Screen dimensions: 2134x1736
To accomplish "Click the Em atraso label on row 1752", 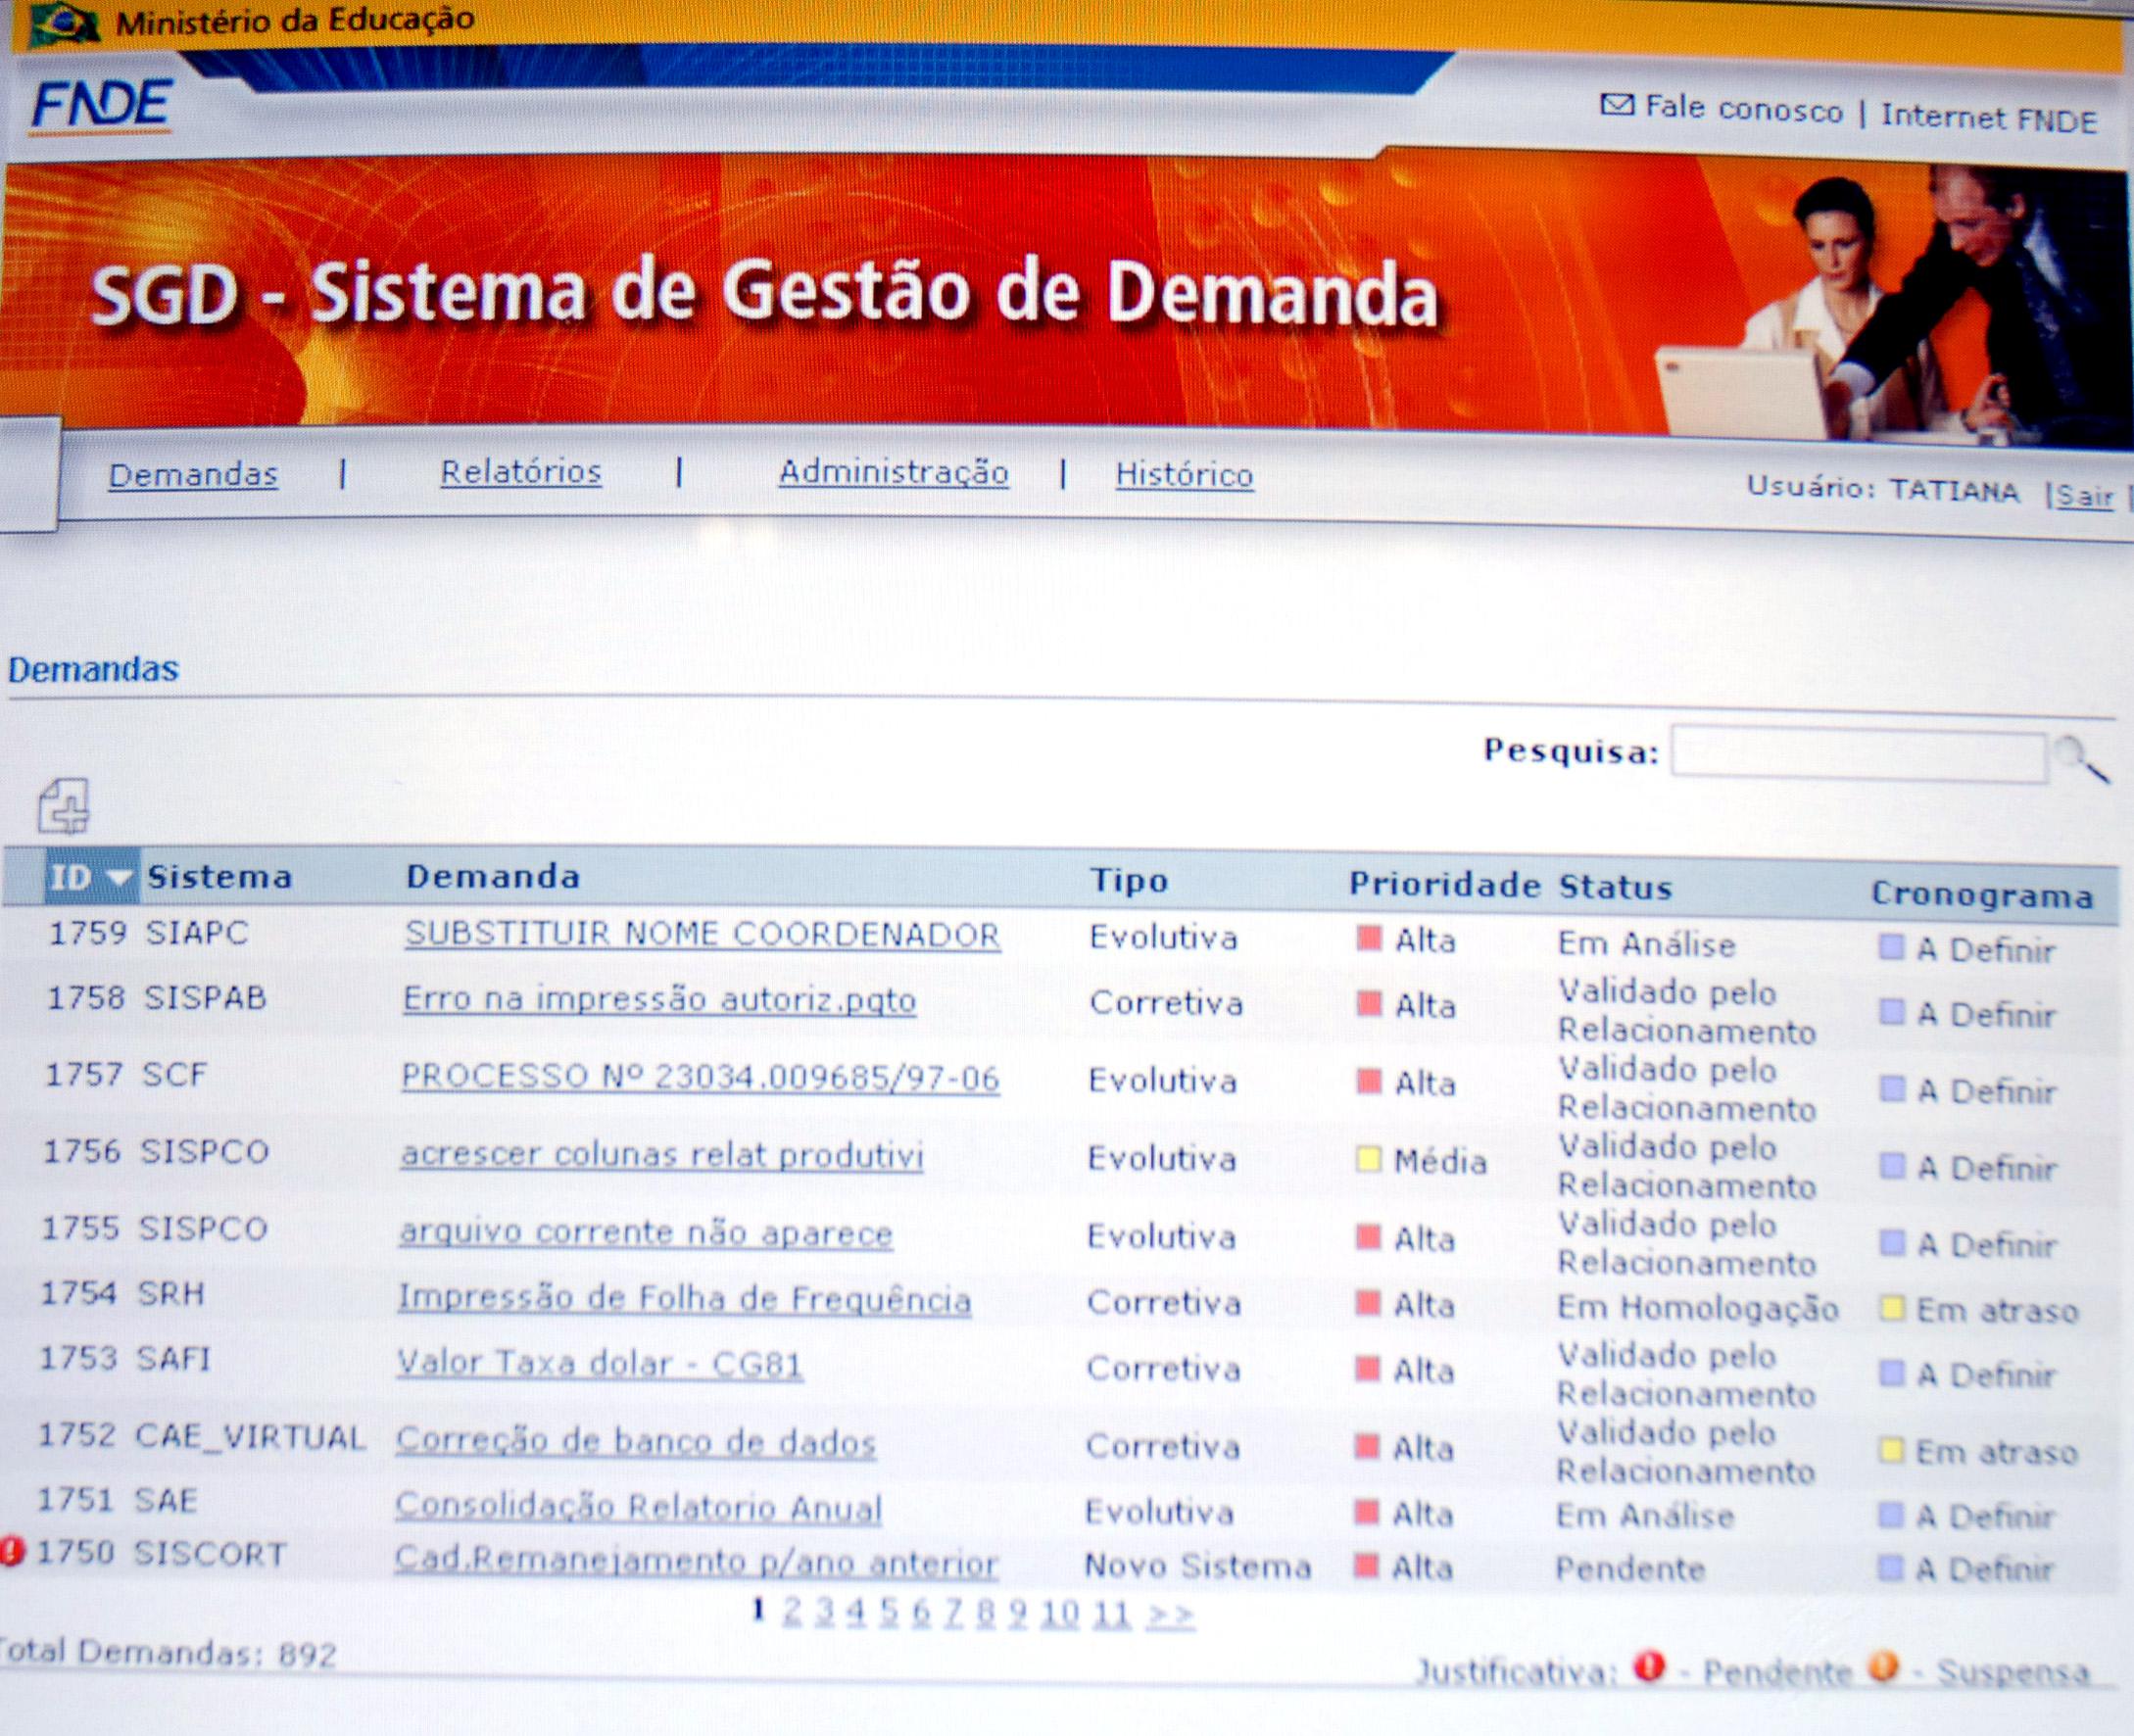I will [x=1996, y=1451].
